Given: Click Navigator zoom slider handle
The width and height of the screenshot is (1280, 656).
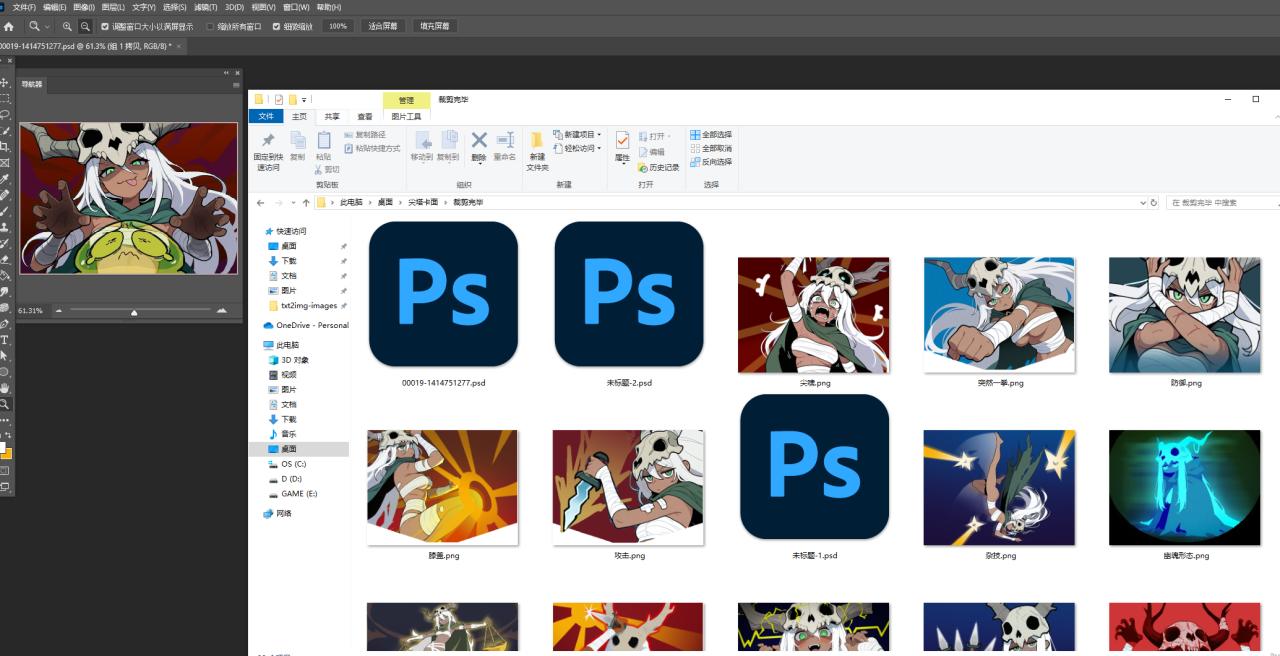Looking at the screenshot, I should [x=134, y=312].
